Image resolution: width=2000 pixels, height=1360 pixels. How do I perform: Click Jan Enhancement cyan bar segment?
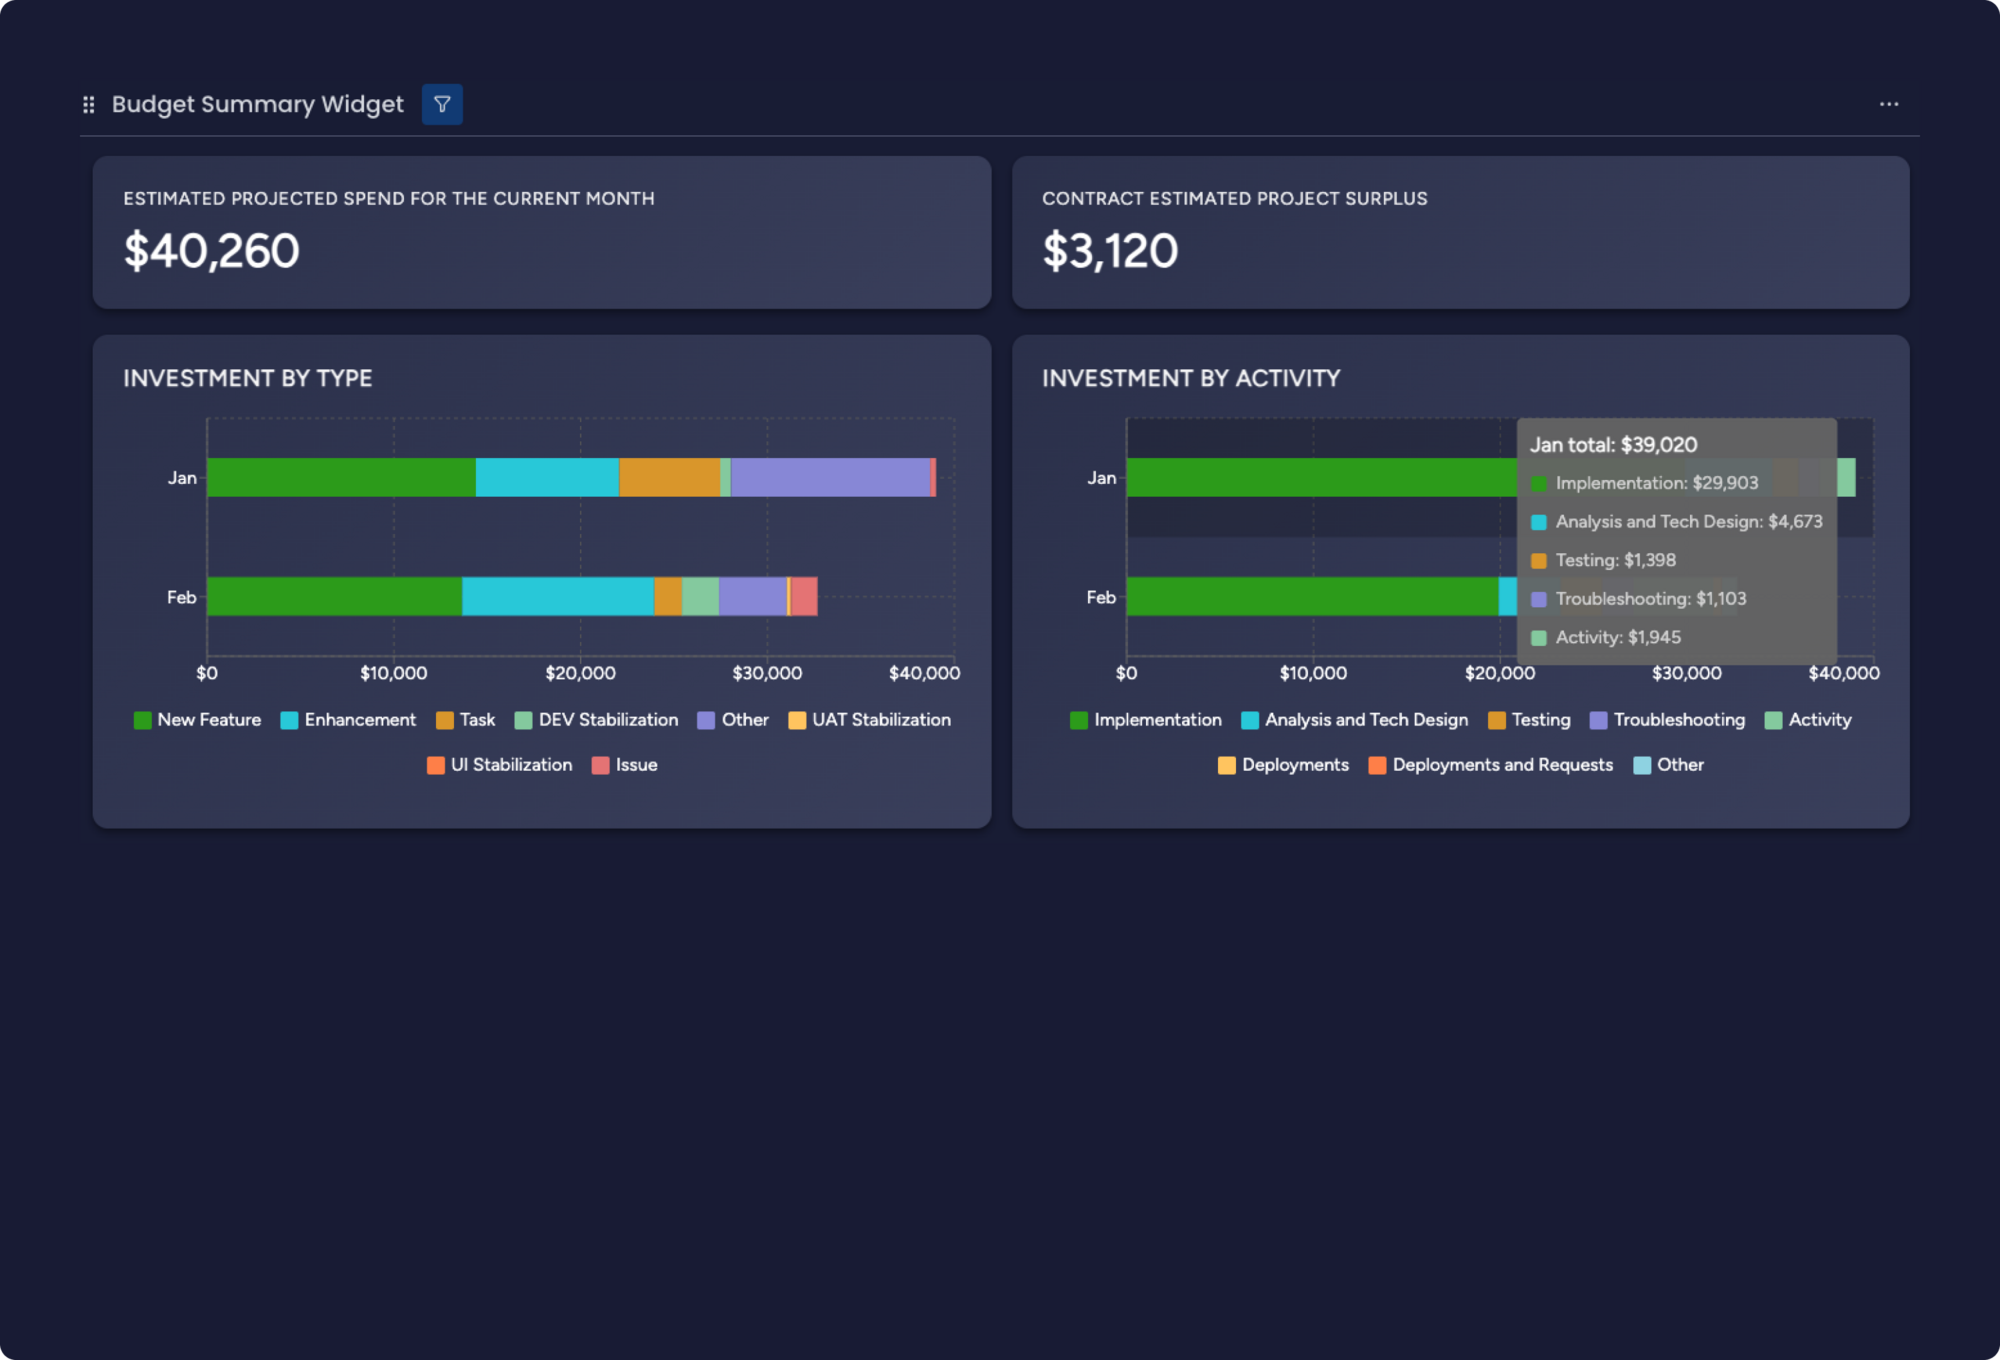pos(547,477)
